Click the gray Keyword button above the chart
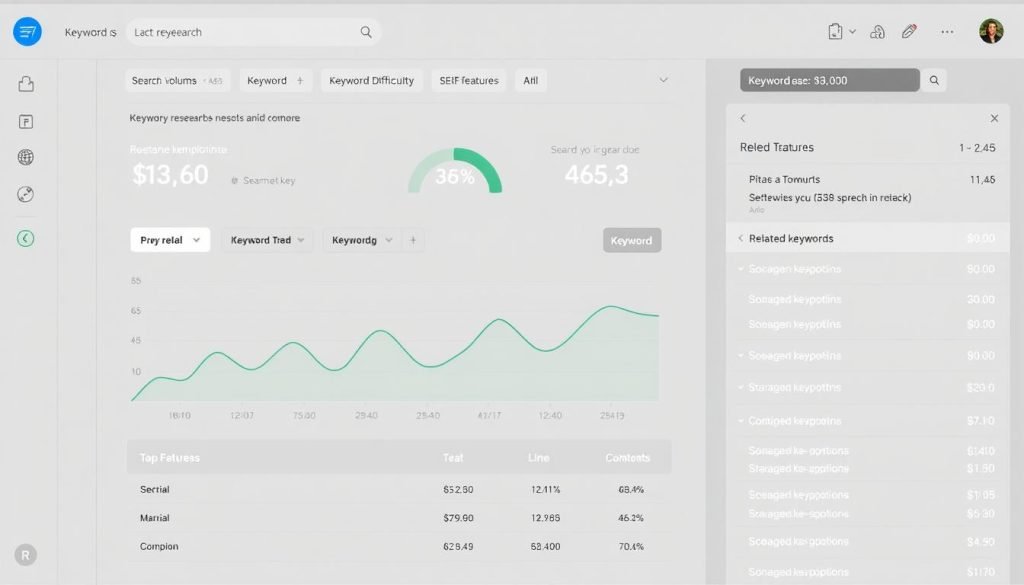This screenshot has width=1024, height=585. pos(631,240)
